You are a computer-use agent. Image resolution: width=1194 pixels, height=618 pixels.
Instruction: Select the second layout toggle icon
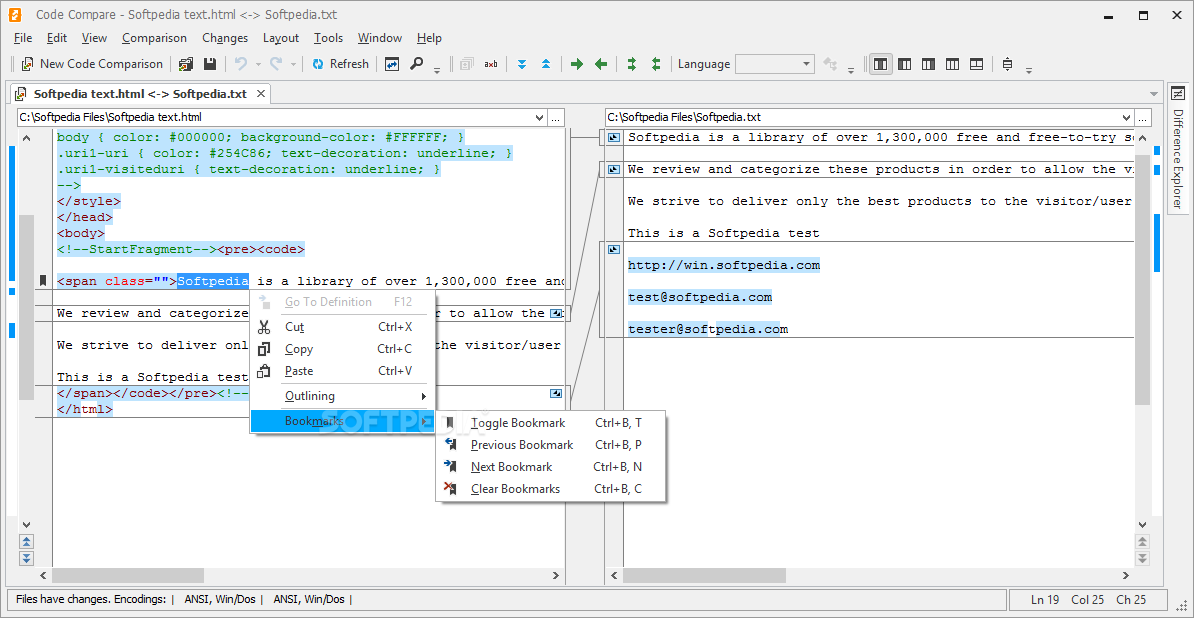(905, 64)
